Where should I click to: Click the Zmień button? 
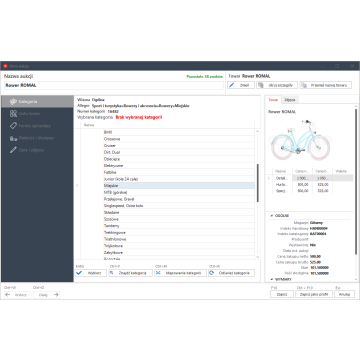click(241, 85)
